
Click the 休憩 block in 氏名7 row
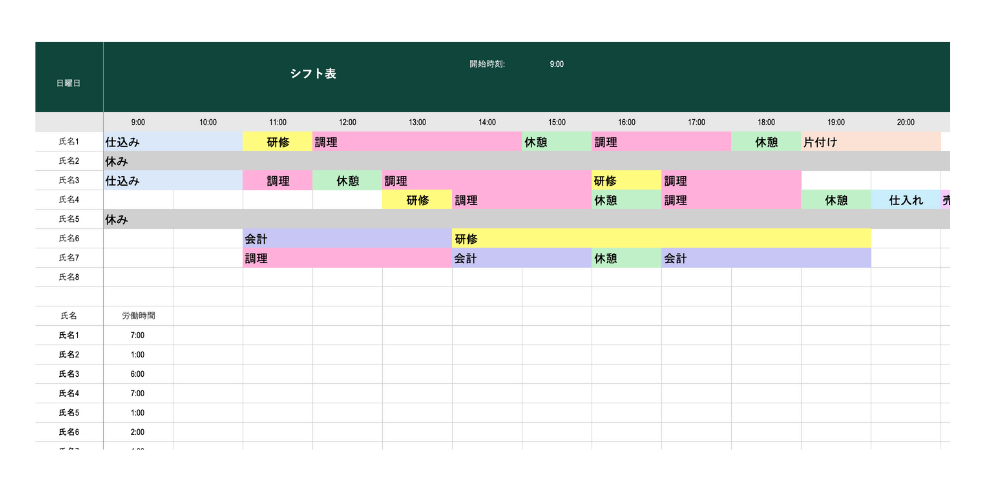click(x=626, y=258)
